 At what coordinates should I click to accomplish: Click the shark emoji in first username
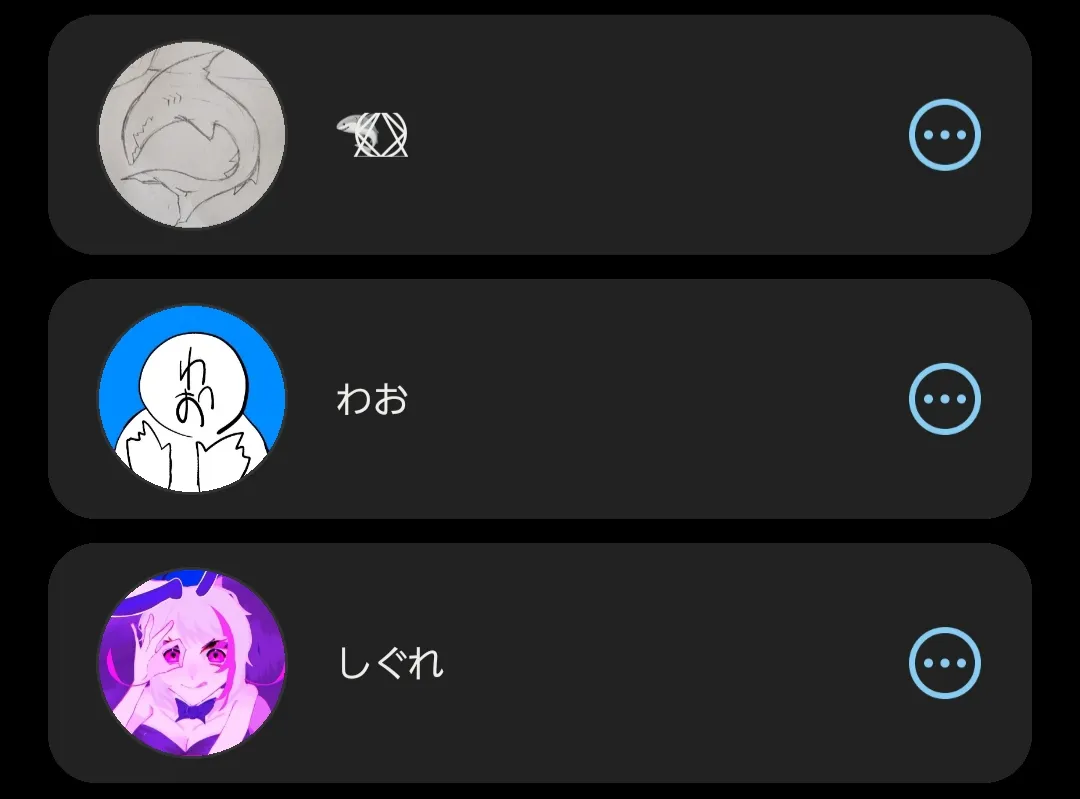click(349, 127)
